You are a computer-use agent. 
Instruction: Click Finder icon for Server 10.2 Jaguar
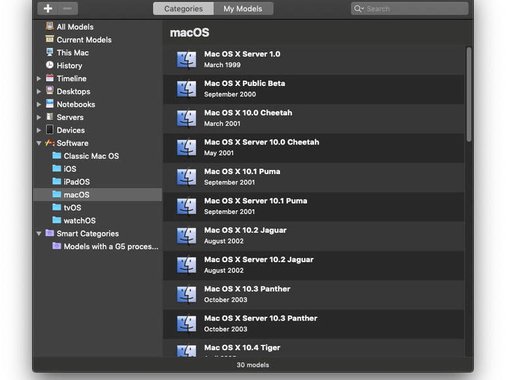[x=186, y=265]
